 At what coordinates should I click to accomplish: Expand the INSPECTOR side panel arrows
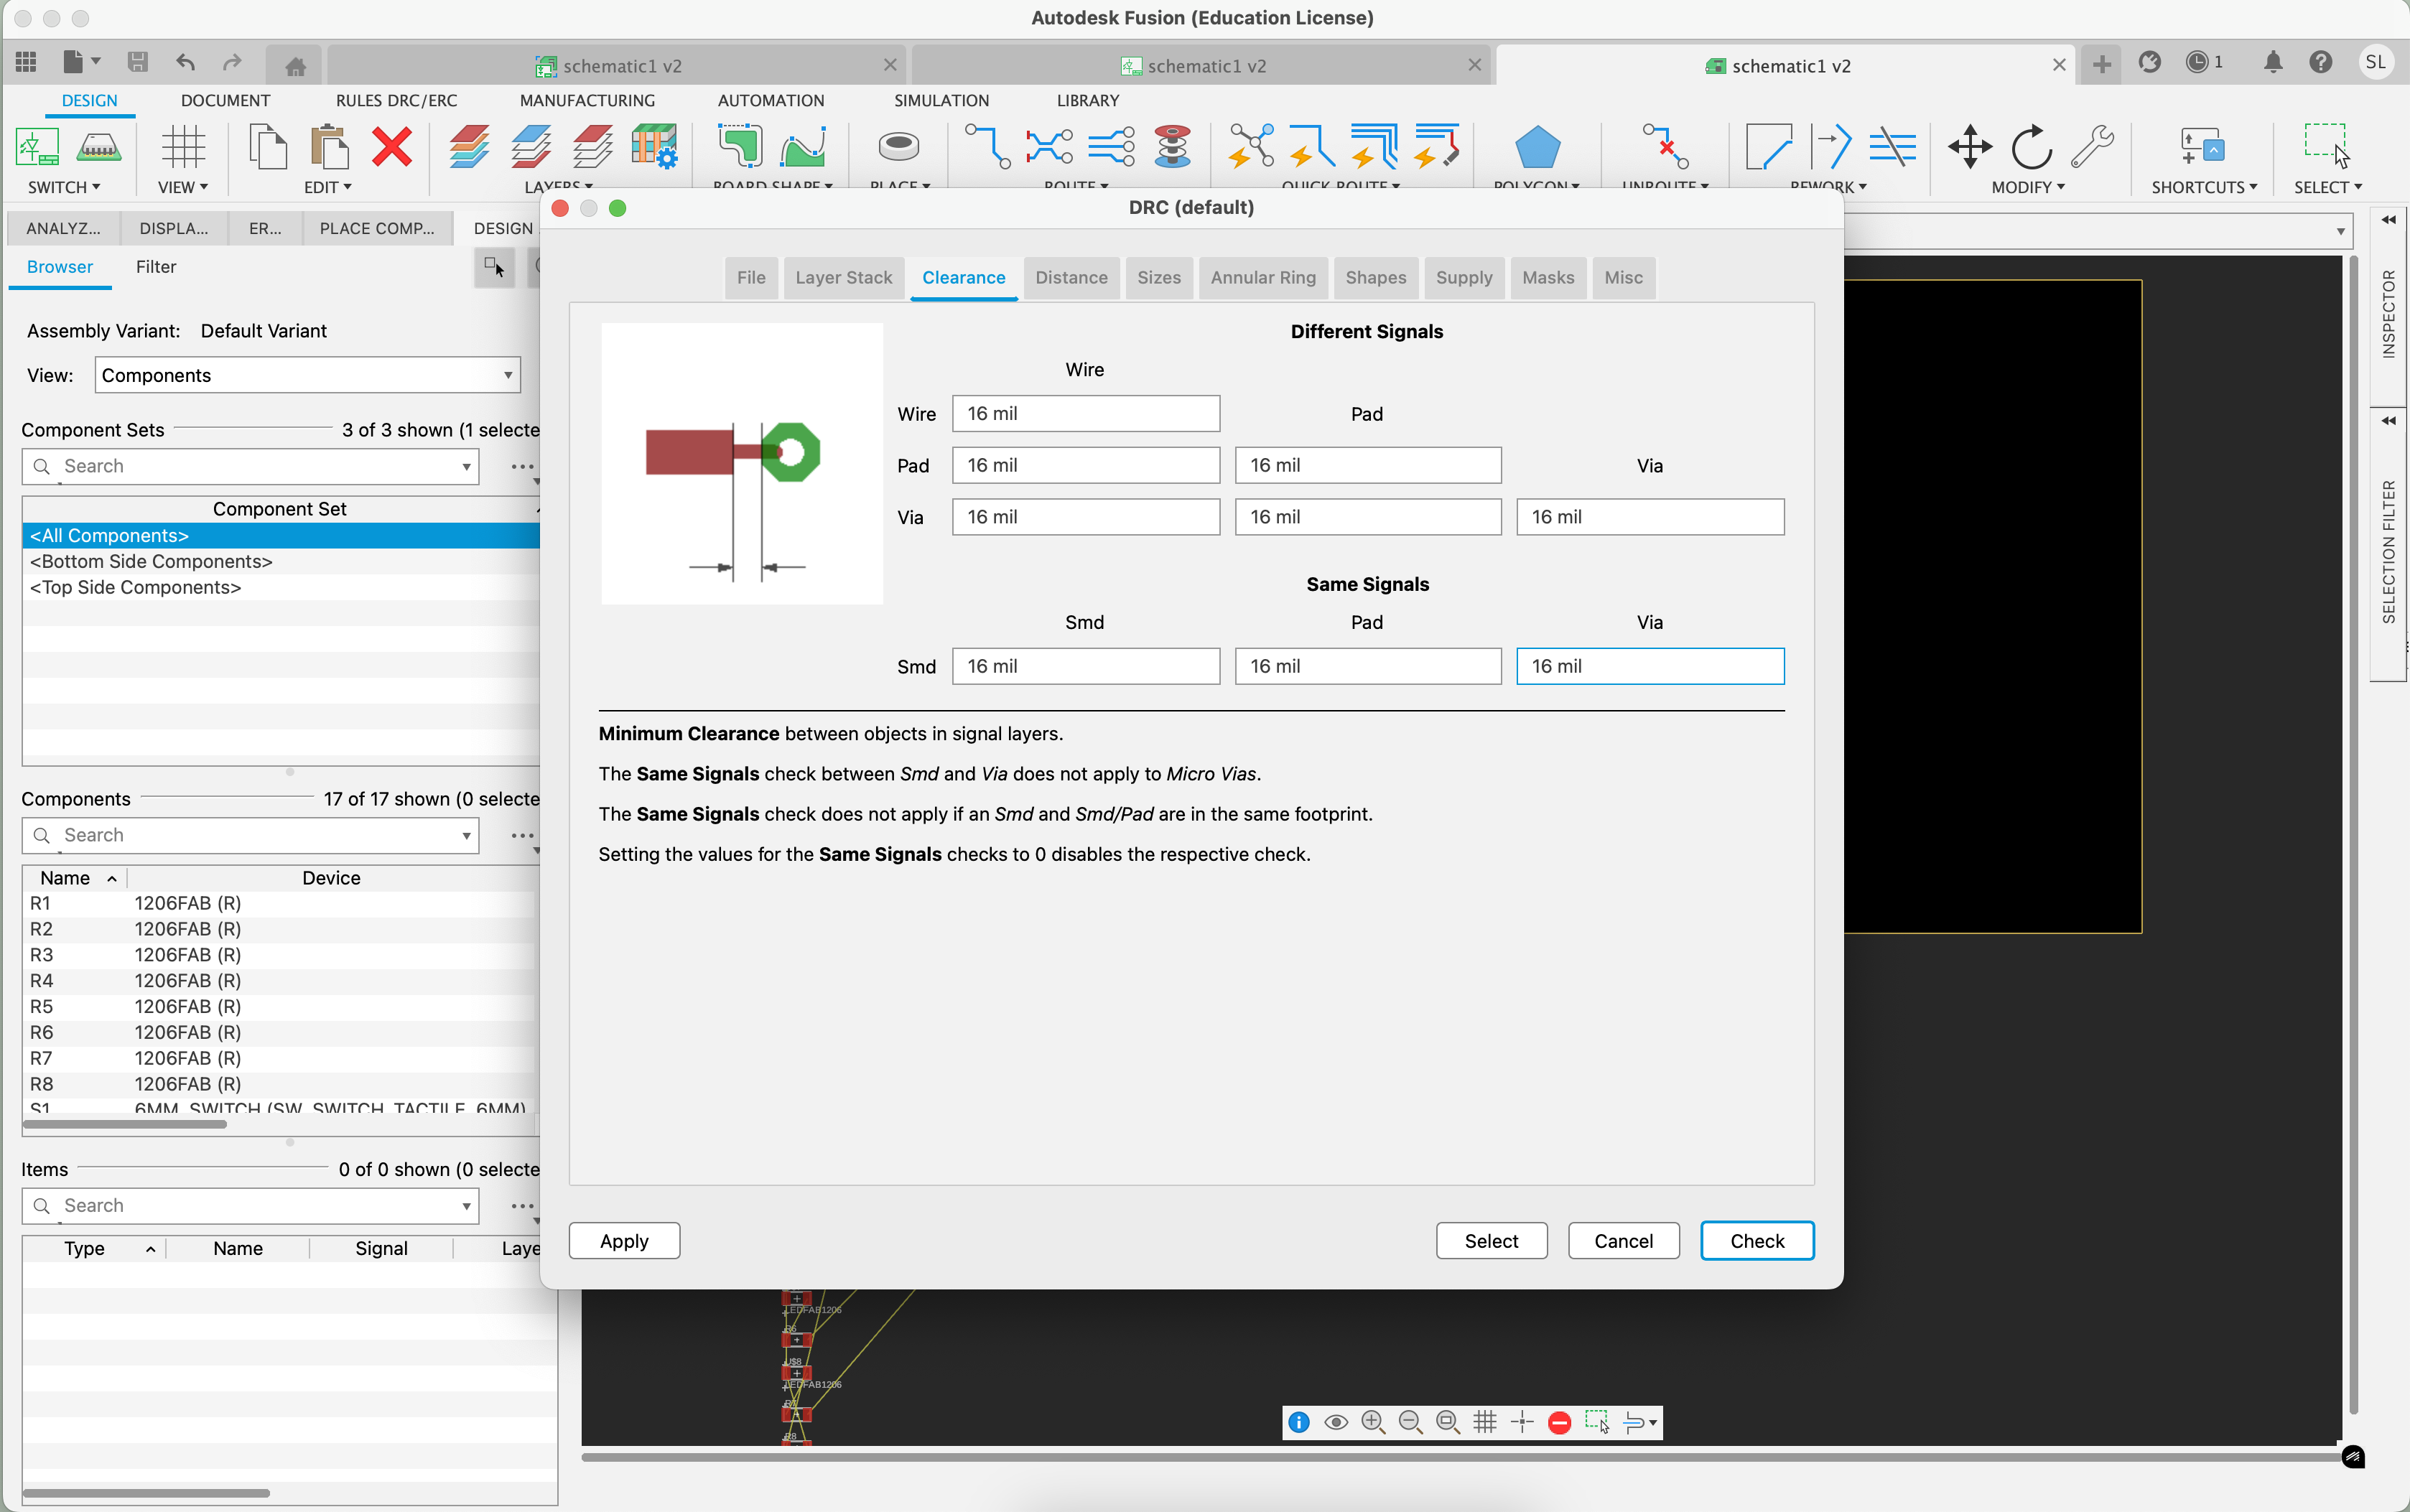[2388, 220]
